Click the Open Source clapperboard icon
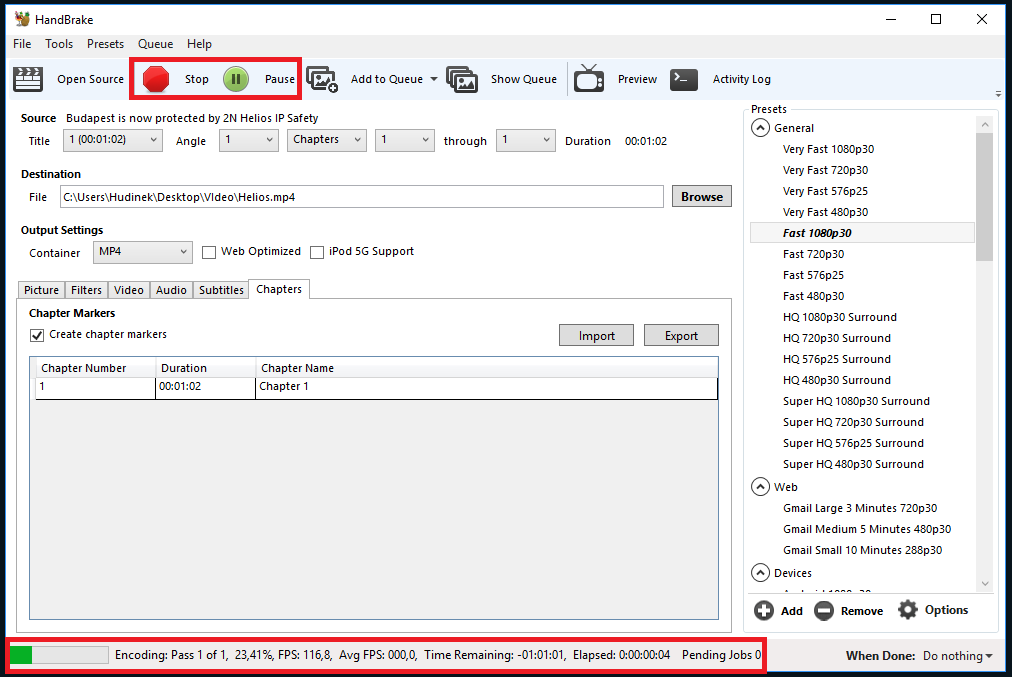Viewport: 1012px width, 677px height. 28,80
